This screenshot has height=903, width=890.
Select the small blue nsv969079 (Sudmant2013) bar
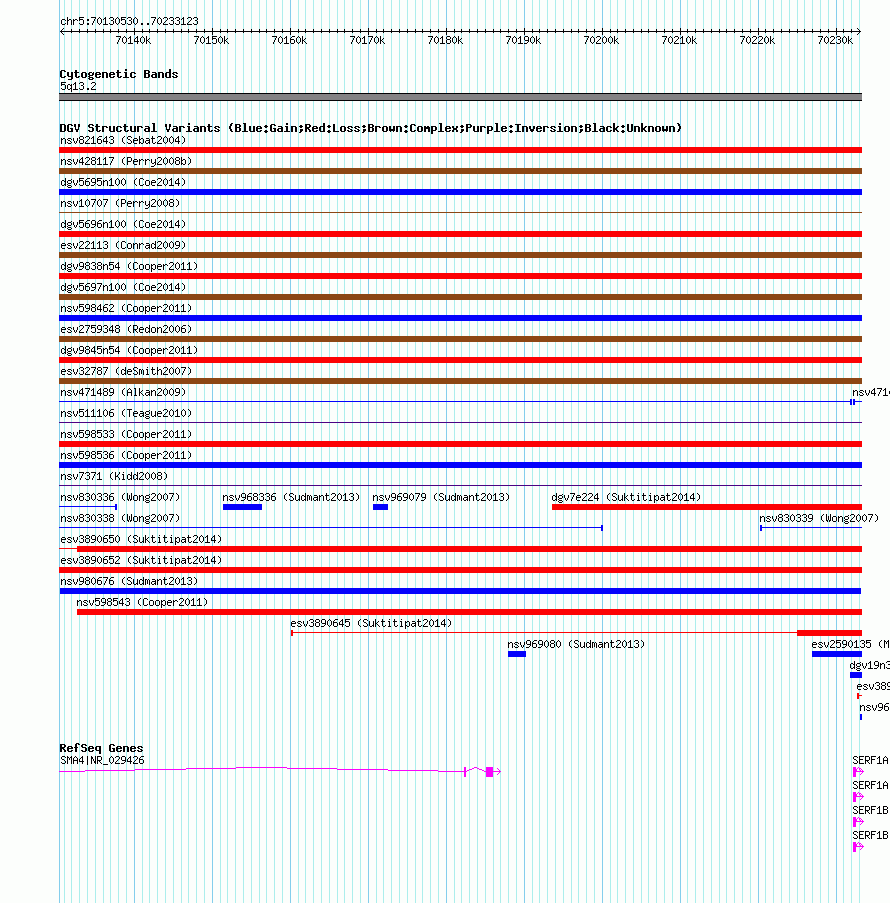pos(380,507)
